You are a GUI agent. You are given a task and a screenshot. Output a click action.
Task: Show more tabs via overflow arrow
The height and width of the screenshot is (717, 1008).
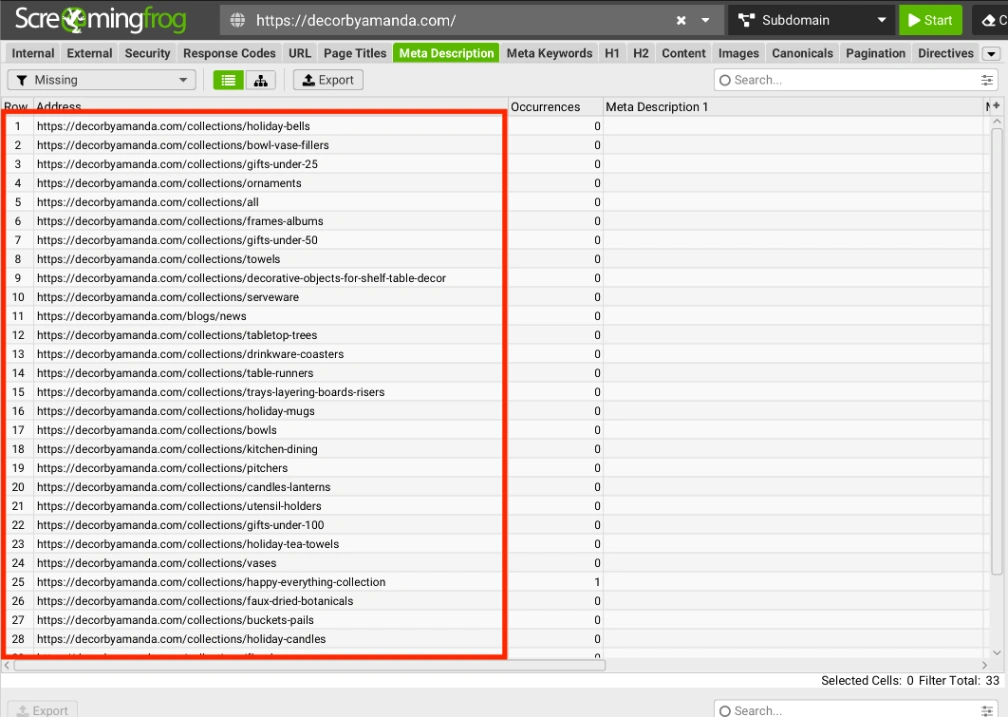click(x=990, y=54)
